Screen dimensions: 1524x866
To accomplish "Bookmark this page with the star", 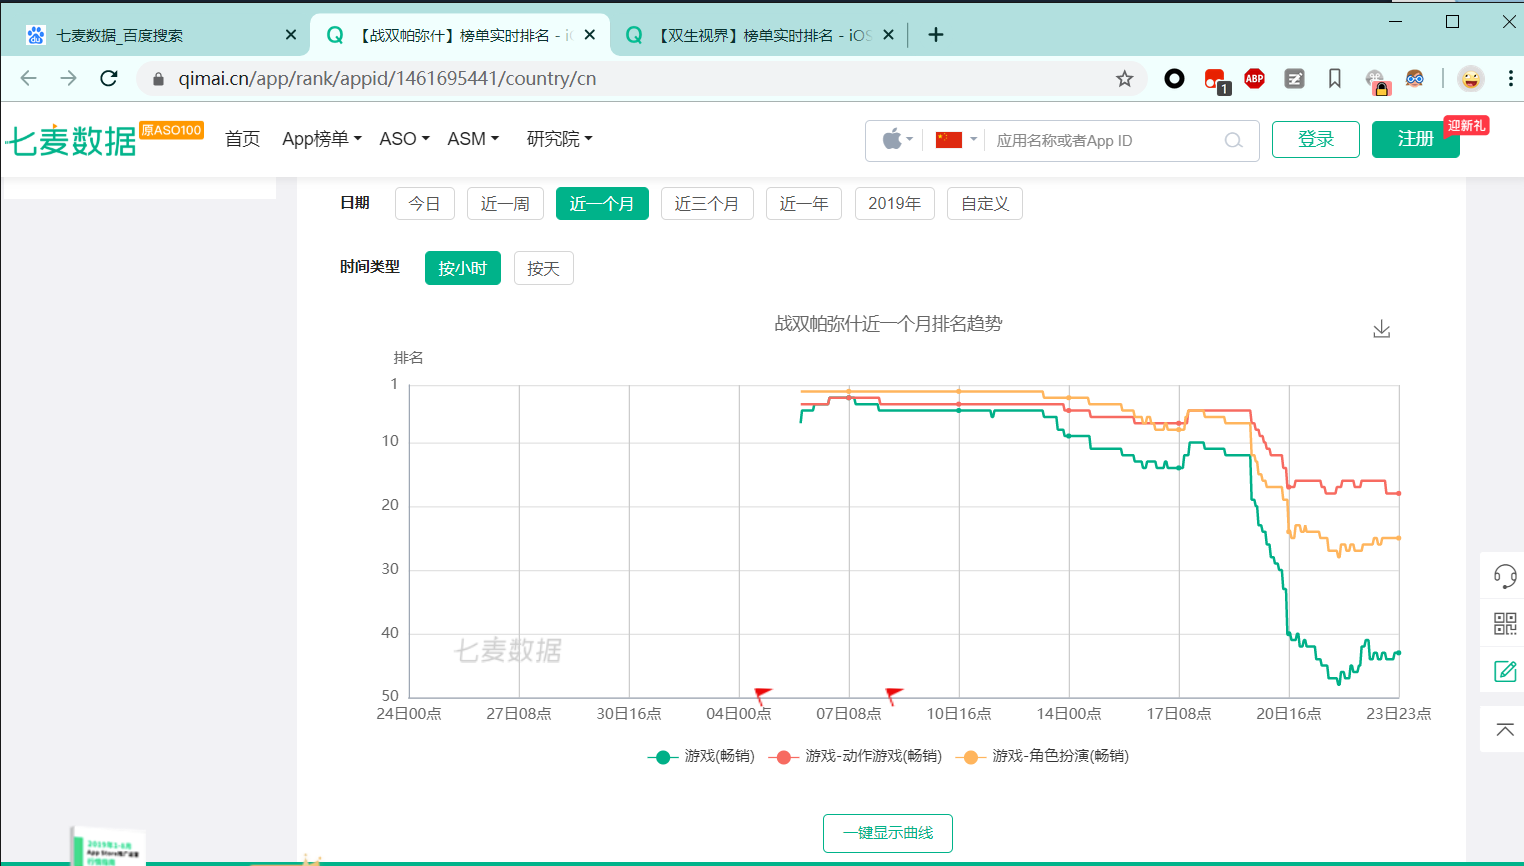I will point(1124,78).
